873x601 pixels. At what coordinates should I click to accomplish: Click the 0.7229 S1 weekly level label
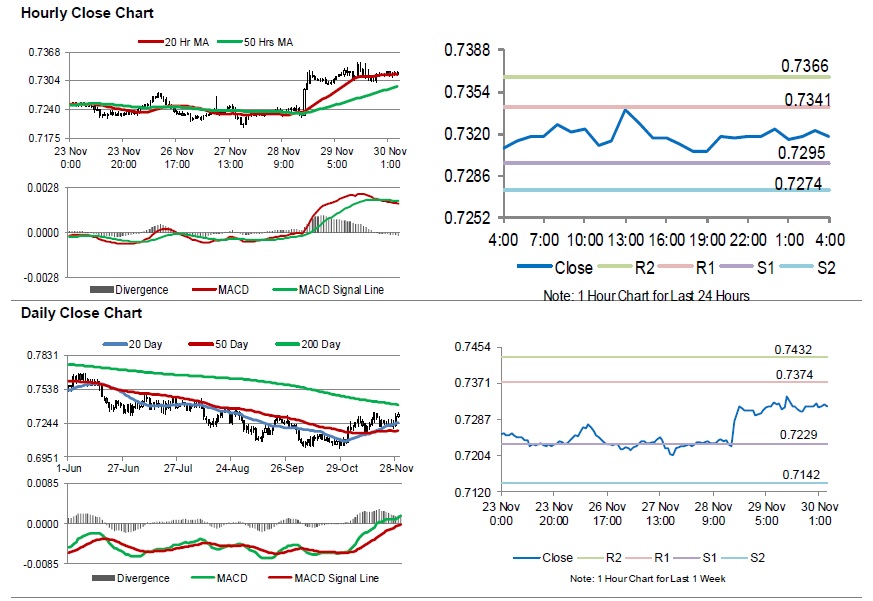pos(799,434)
